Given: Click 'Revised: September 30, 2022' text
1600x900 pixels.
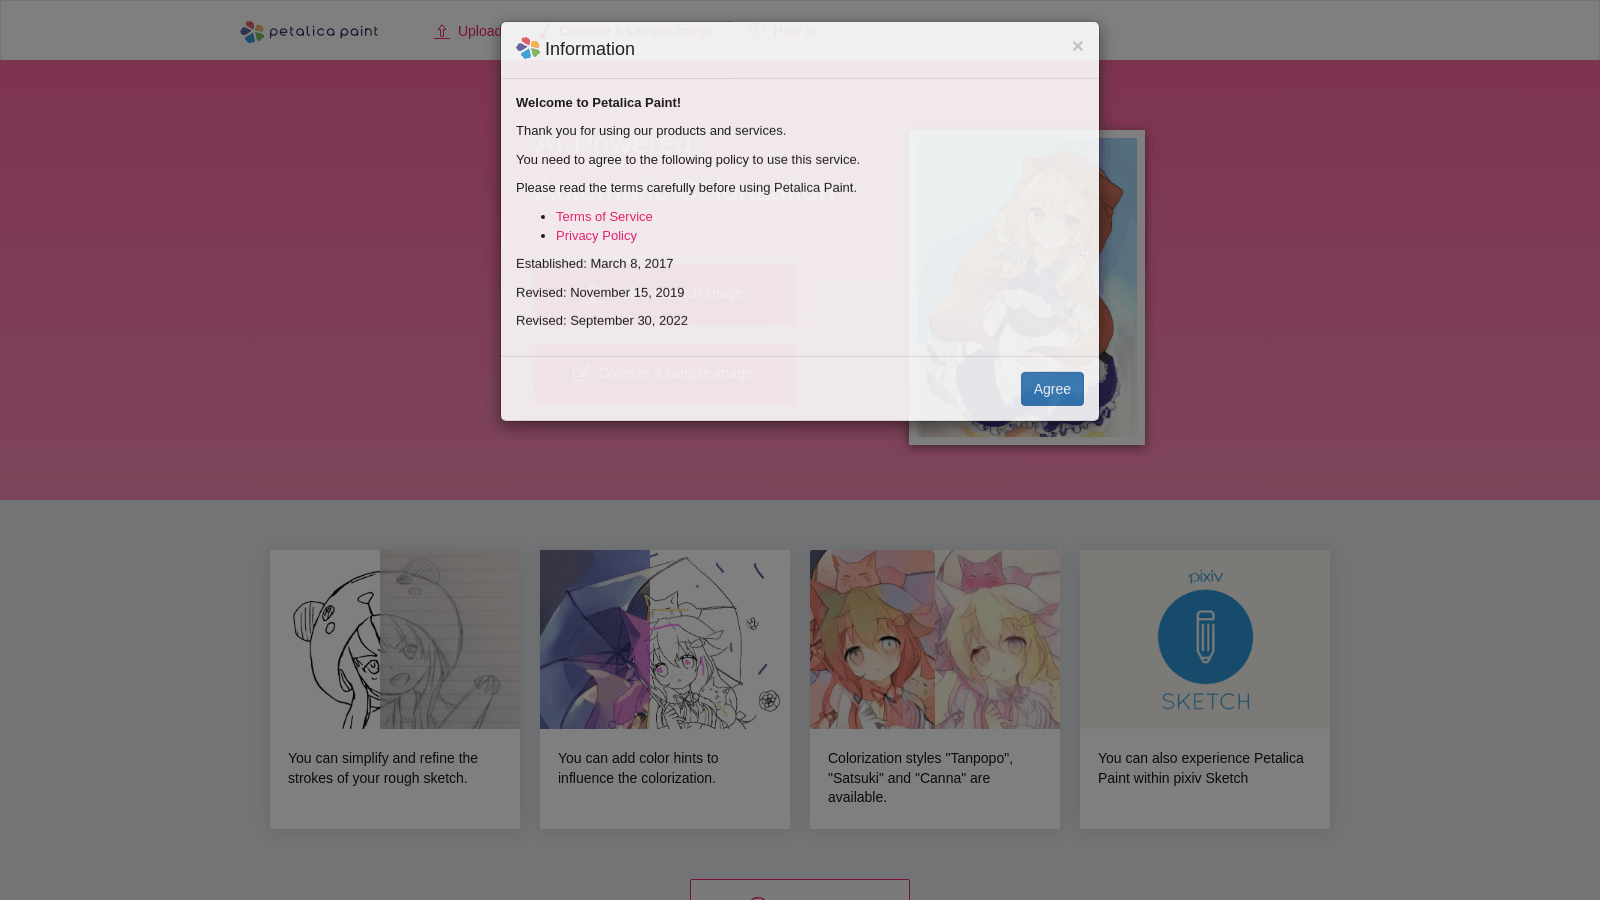Looking at the screenshot, I should point(602,320).
